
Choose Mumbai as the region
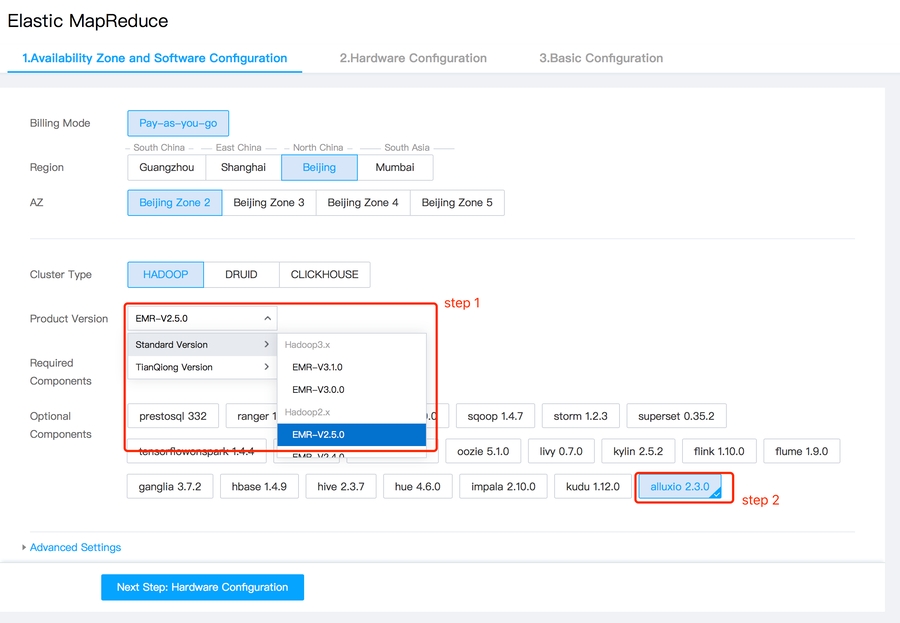395,167
